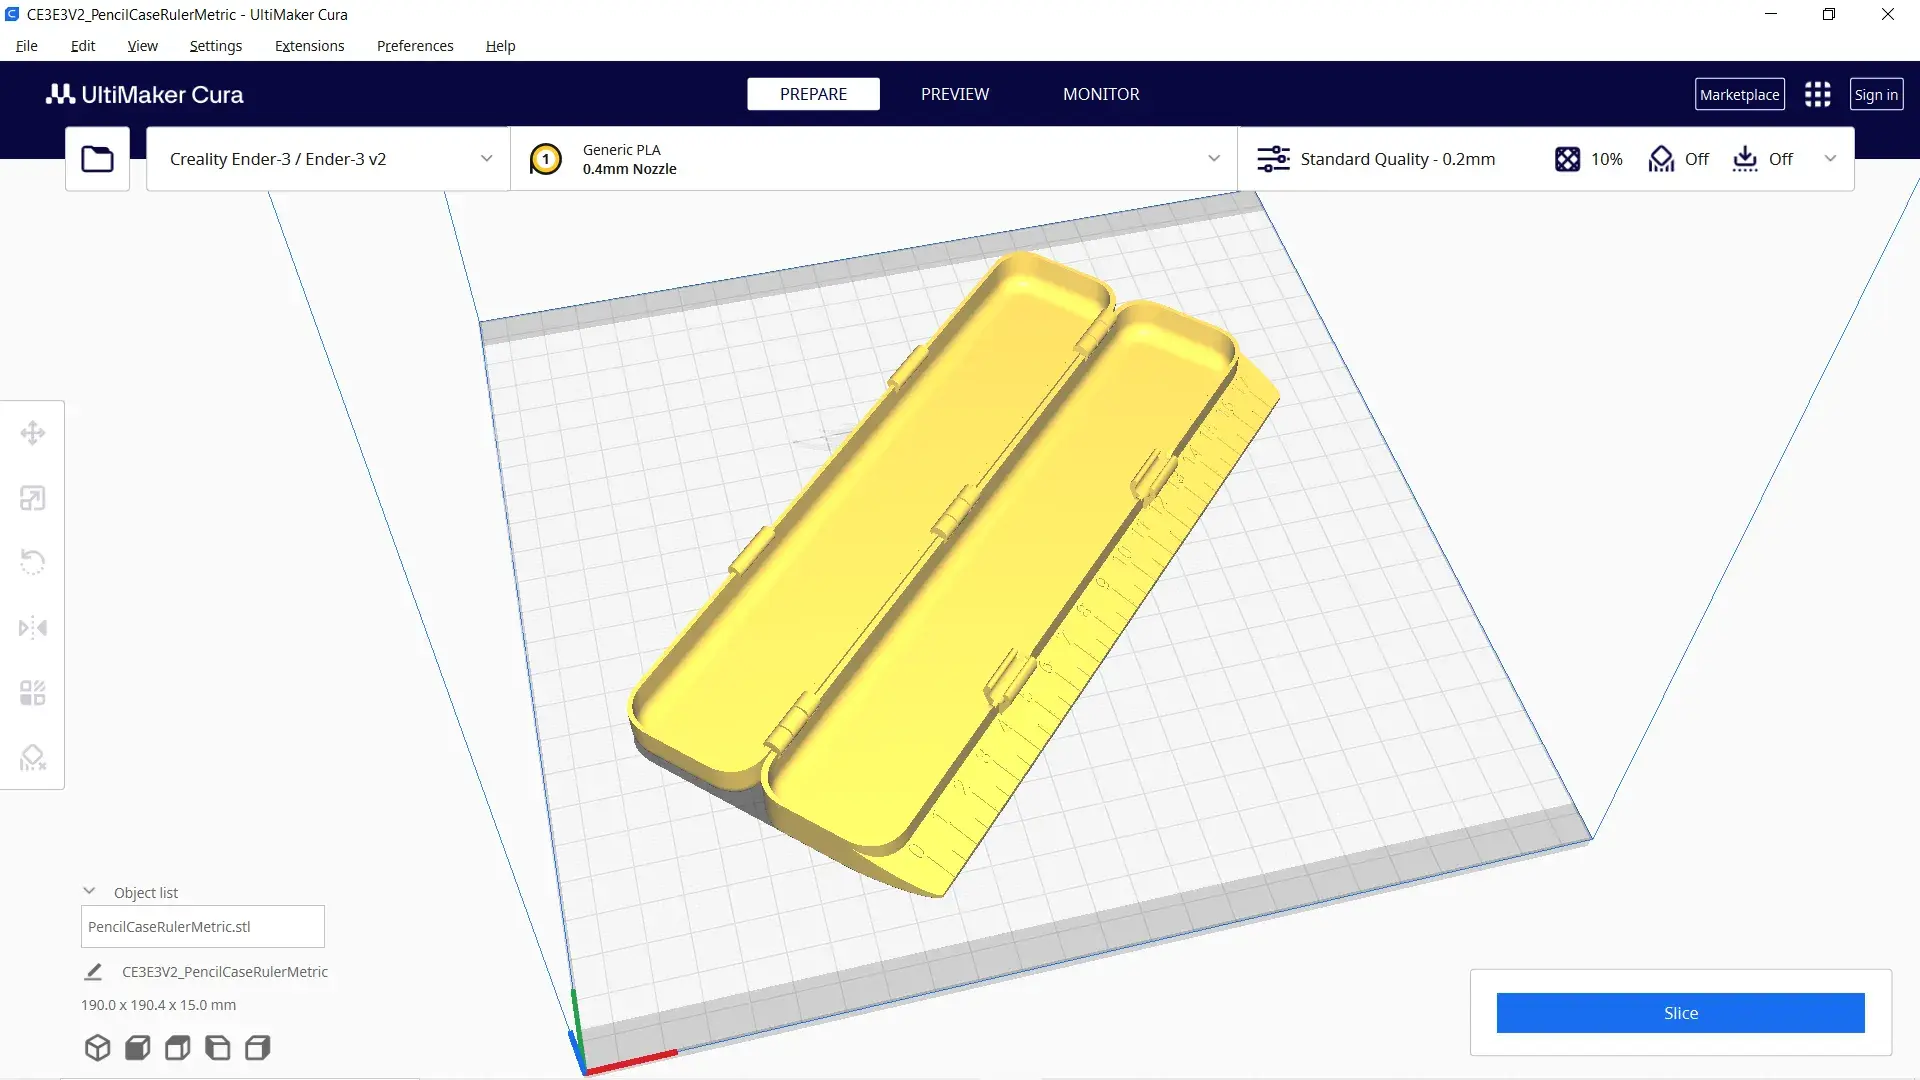Click the UltiMaker Cura logo
1920x1080 pixels.
point(145,94)
